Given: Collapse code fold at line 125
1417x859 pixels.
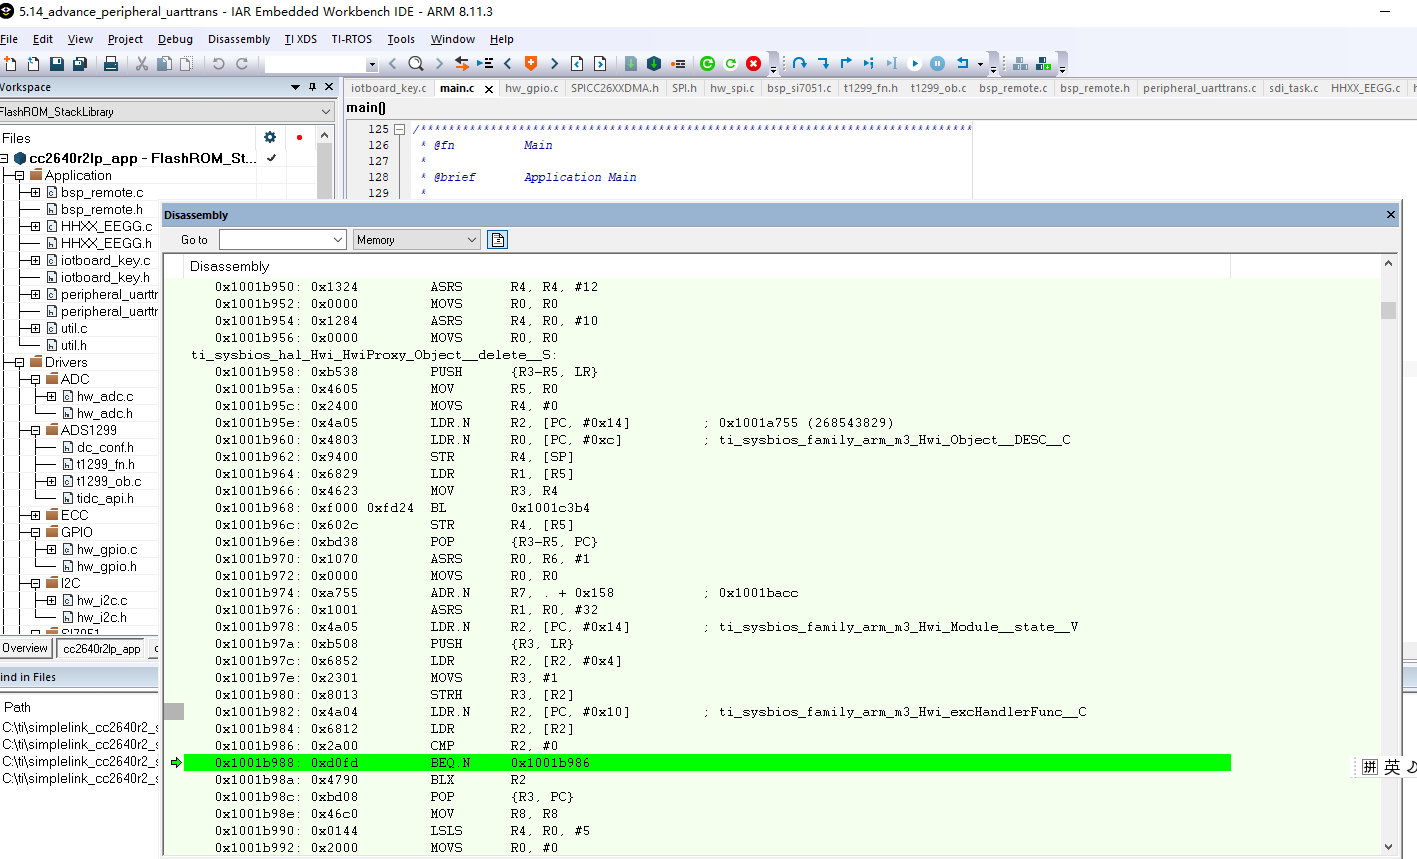Looking at the screenshot, I should click(399, 129).
